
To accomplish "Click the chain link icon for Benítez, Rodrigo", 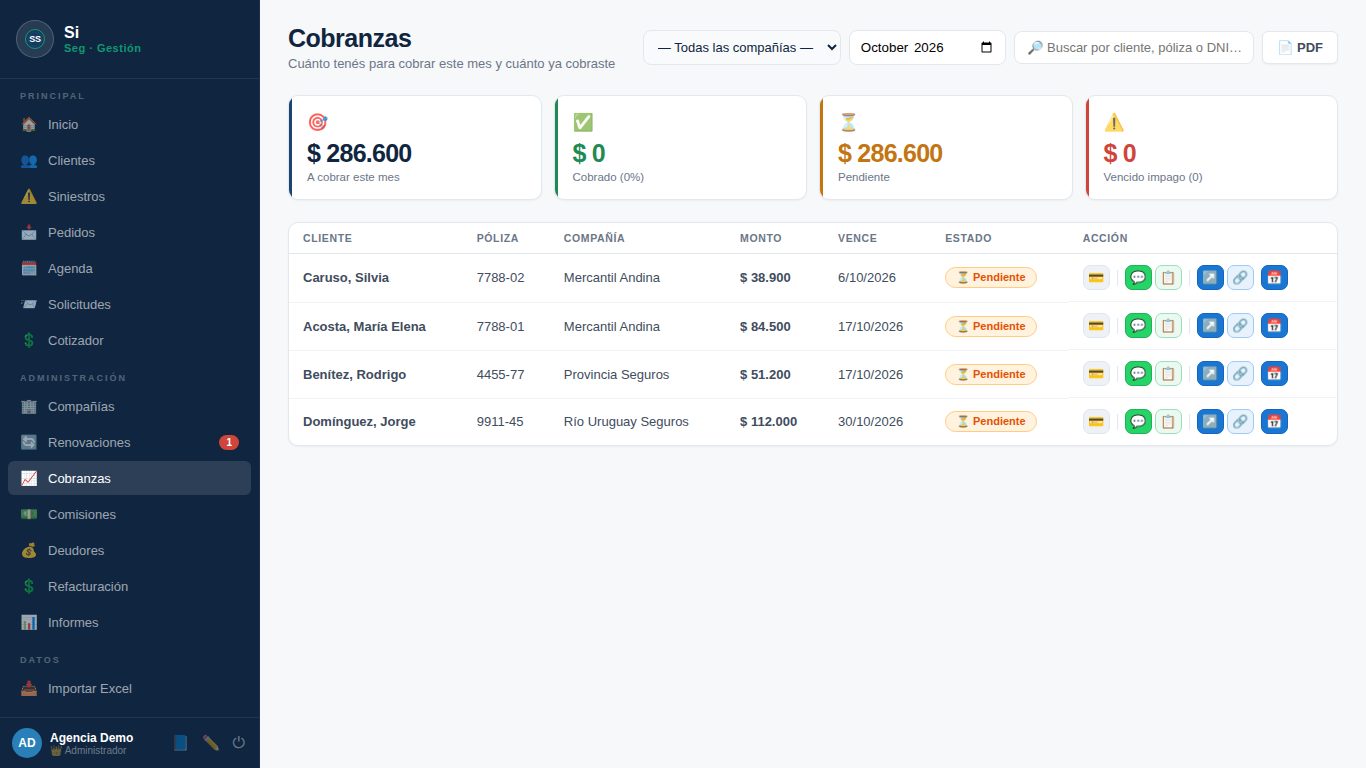I will click(1240, 373).
